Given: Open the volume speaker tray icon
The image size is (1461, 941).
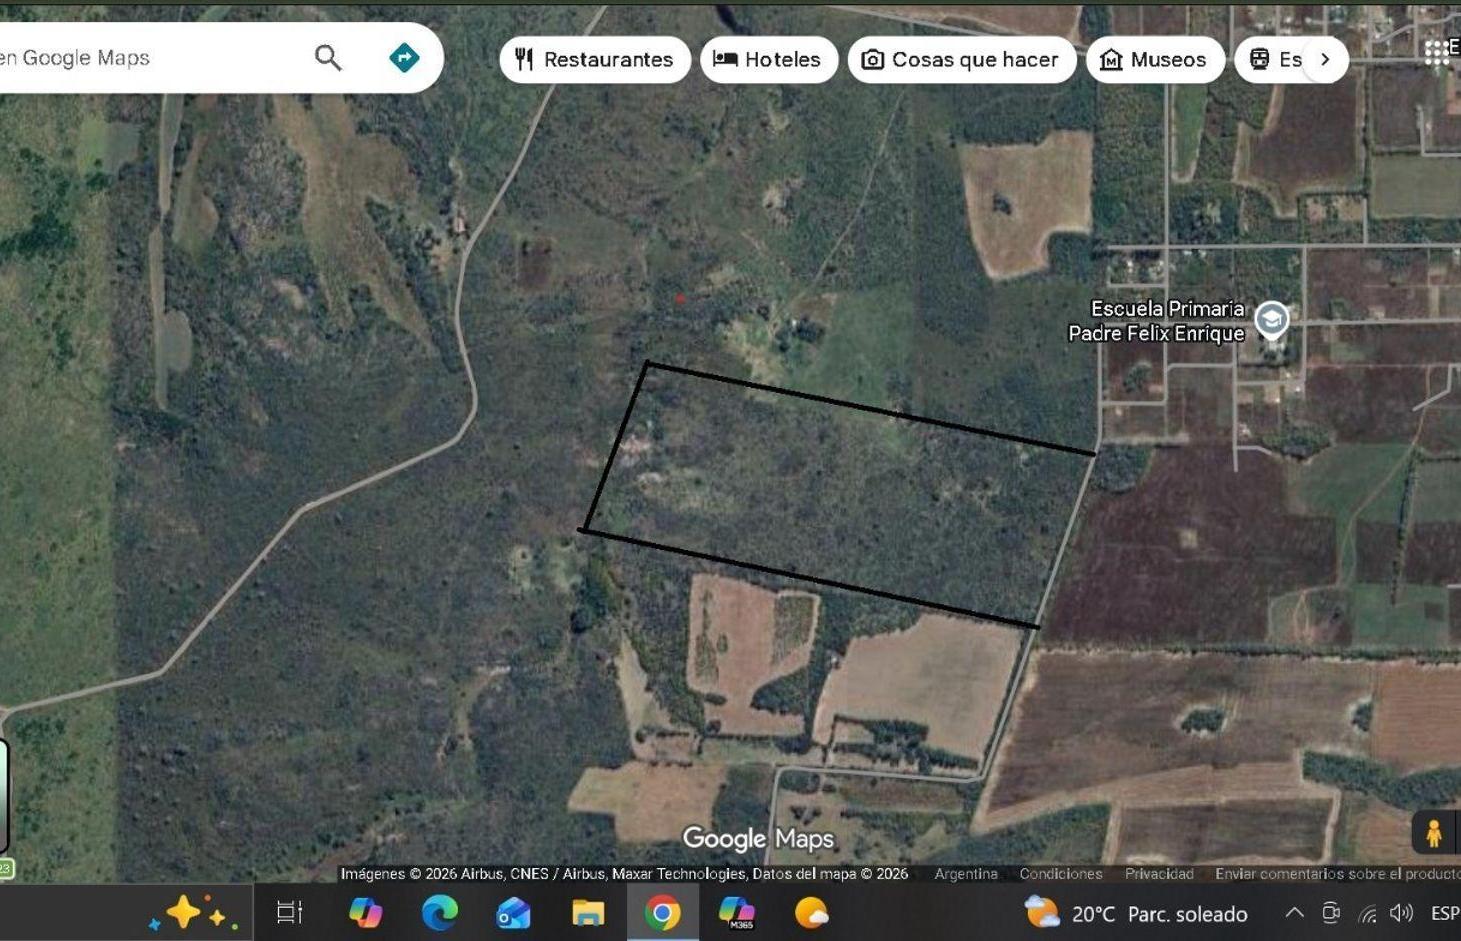Looking at the screenshot, I should coord(1402,912).
